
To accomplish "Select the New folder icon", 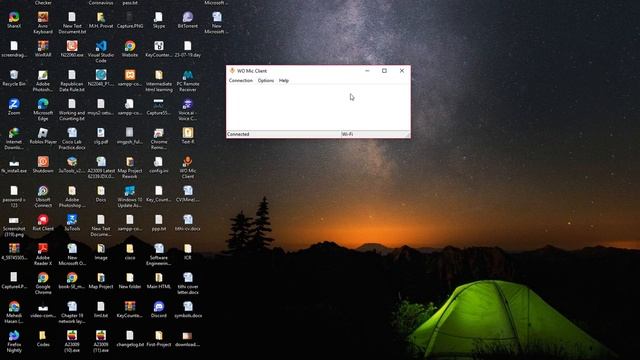I will [130, 281].
